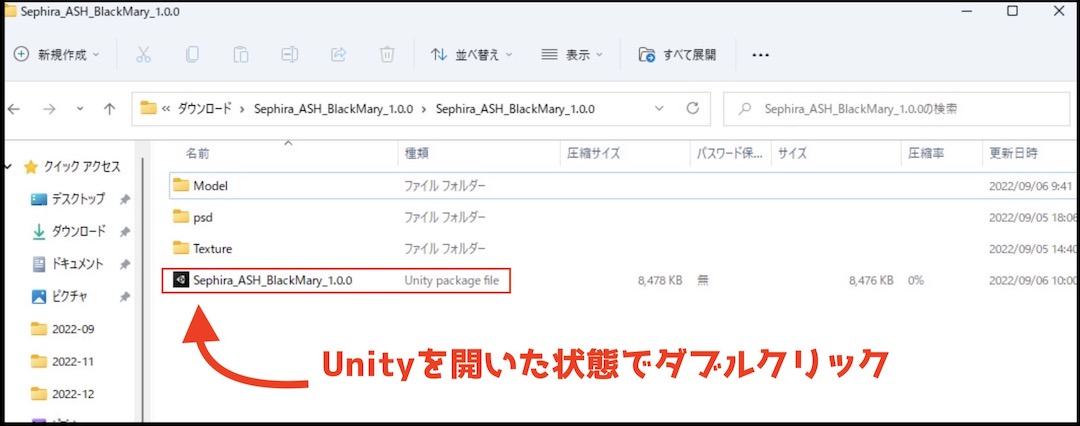Click the pin icon beside ドキュメント

125,265
